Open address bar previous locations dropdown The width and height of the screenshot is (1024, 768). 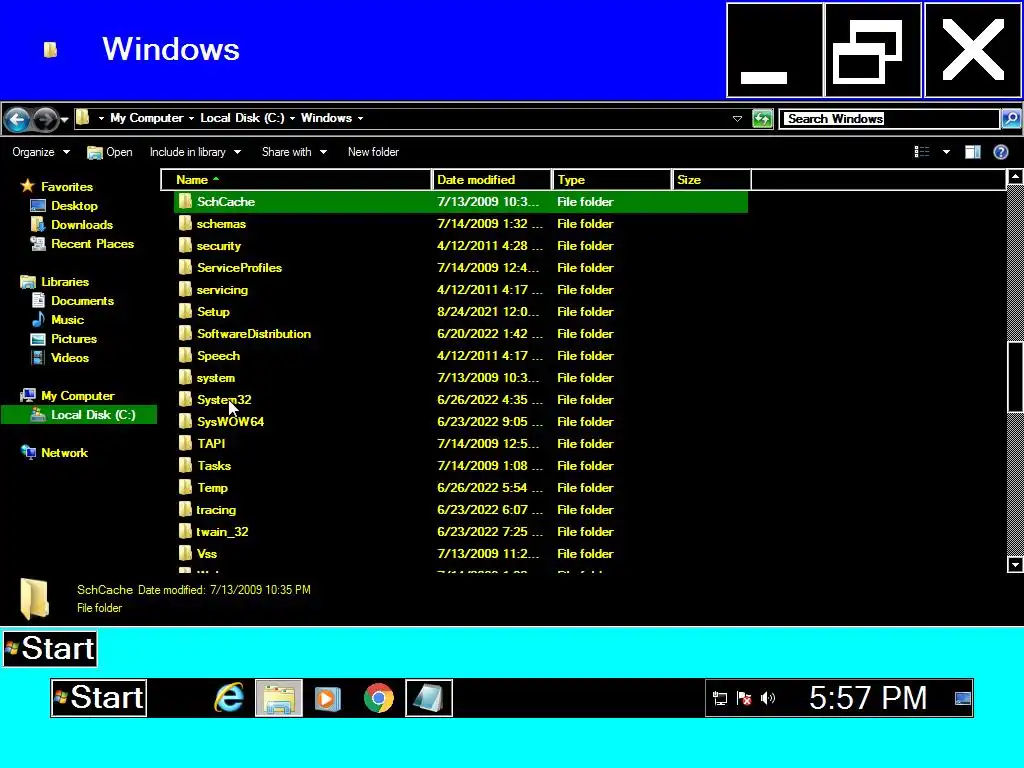click(737, 119)
